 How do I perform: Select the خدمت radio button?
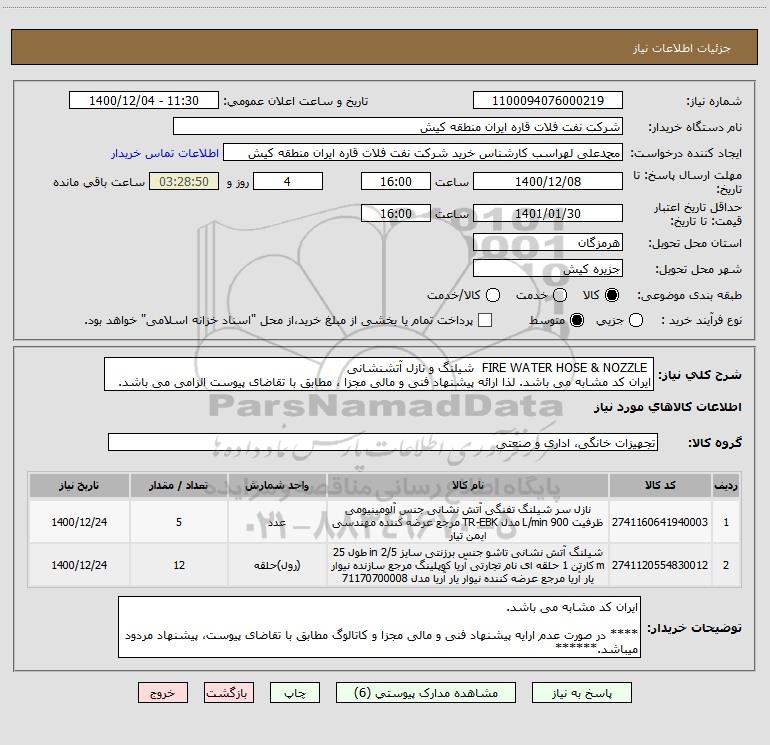(560, 295)
